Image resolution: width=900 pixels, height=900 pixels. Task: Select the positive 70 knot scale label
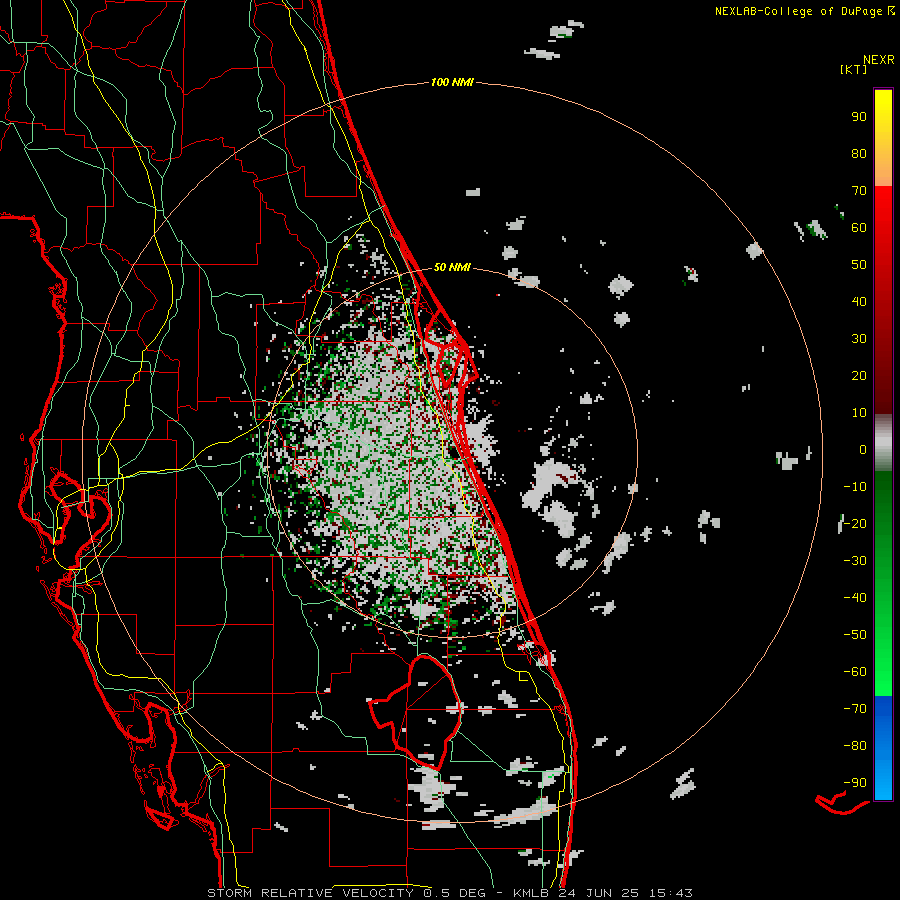(859, 191)
